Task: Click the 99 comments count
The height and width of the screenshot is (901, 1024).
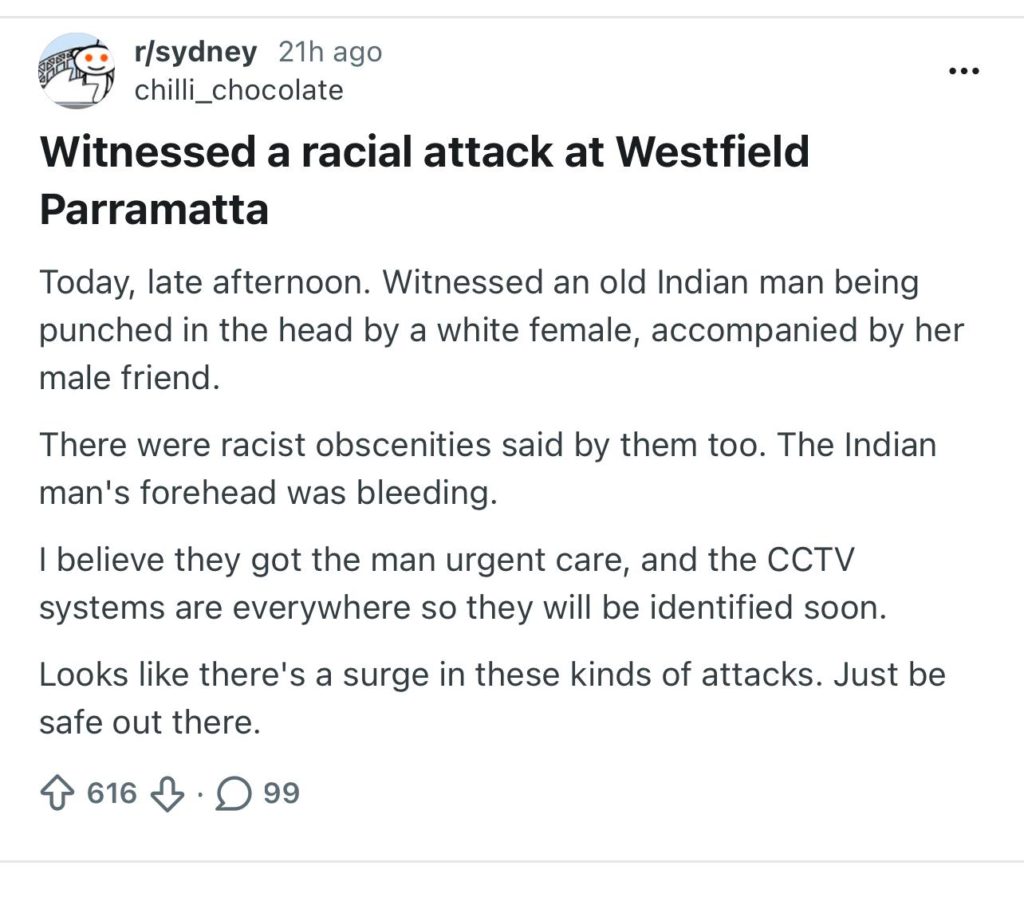Action: coord(282,794)
